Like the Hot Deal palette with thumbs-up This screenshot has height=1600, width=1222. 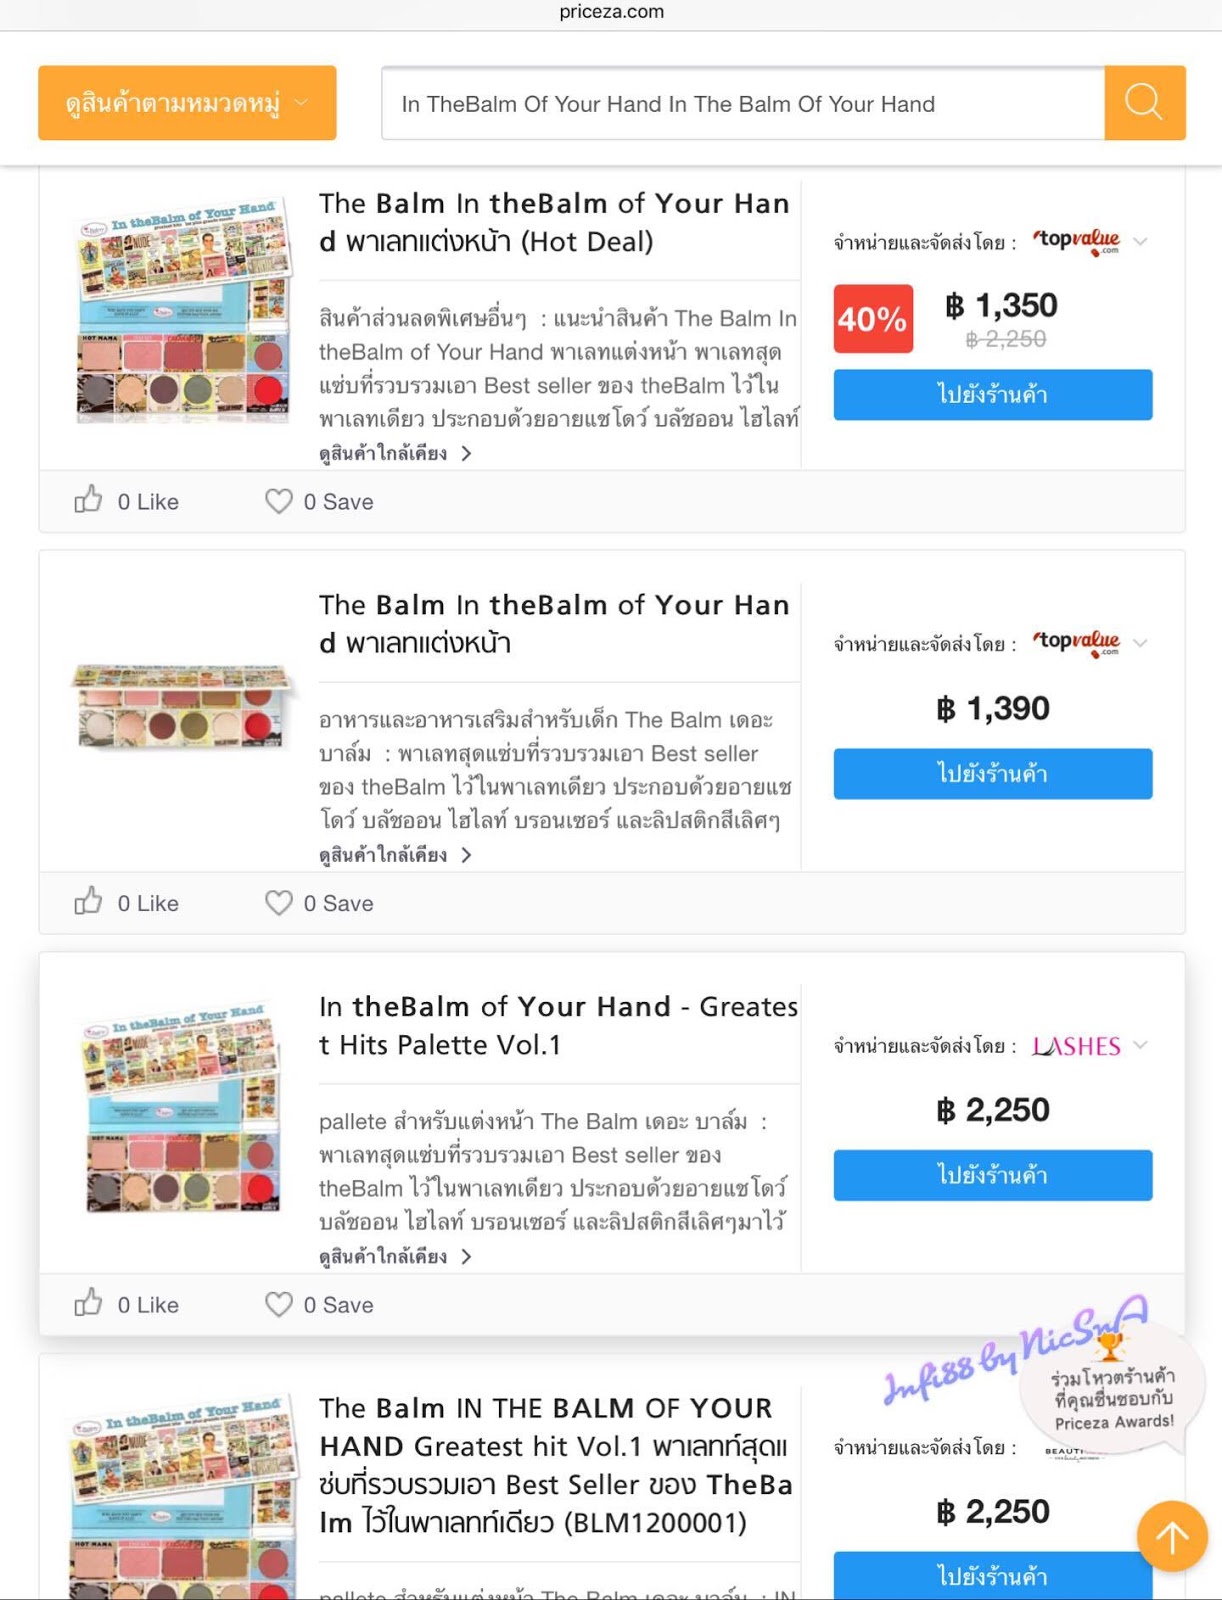click(127, 501)
